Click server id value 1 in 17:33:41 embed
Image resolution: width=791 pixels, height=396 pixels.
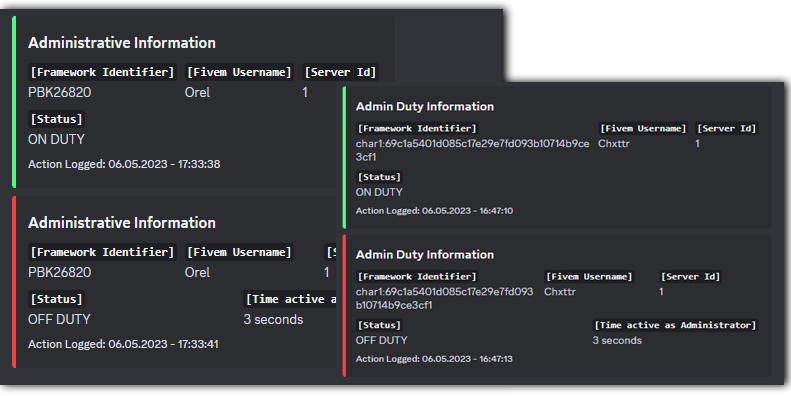(326, 272)
